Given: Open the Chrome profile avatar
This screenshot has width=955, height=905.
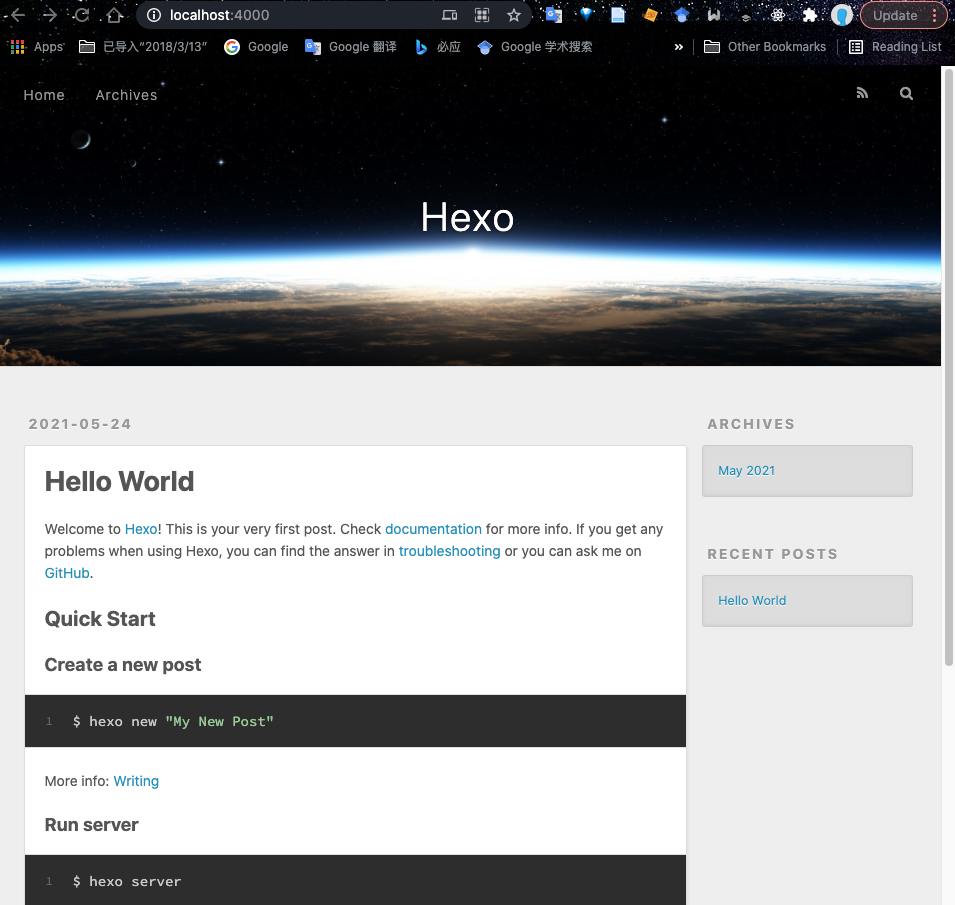Looking at the screenshot, I should [x=842, y=15].
